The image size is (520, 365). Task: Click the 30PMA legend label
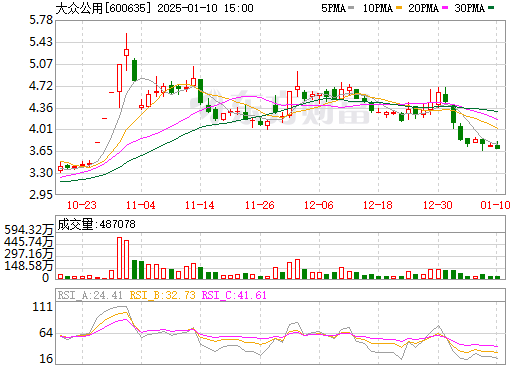click(469, 8)
